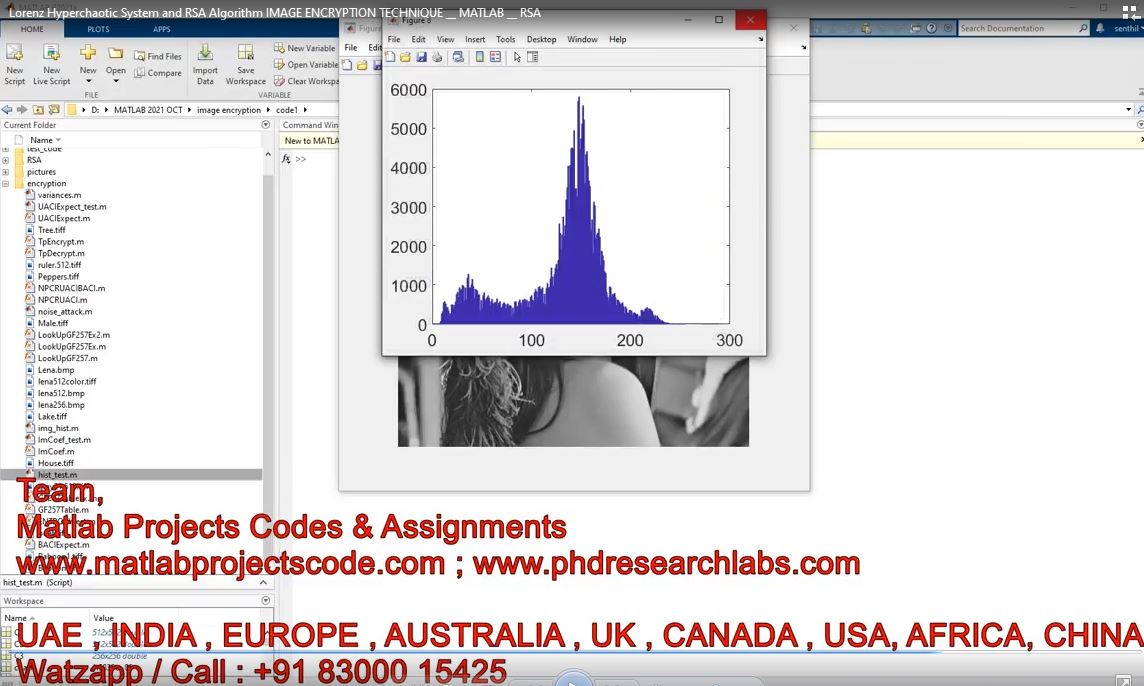Click New Figure icon in Figure 8 toolbar
1144x686 pixels.
tap(390, 57)
